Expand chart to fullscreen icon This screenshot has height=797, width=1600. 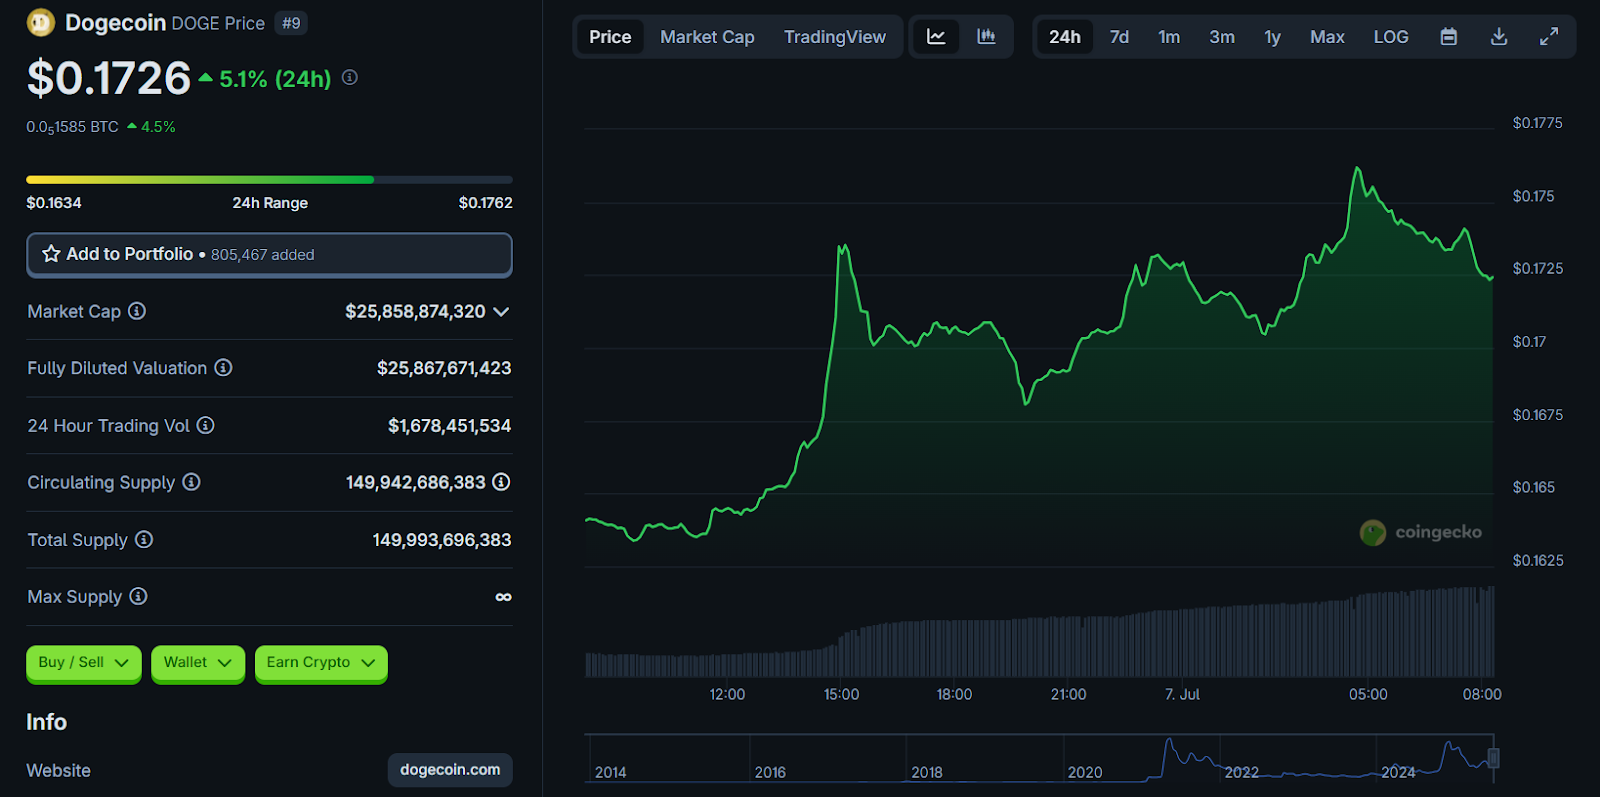1548,37
